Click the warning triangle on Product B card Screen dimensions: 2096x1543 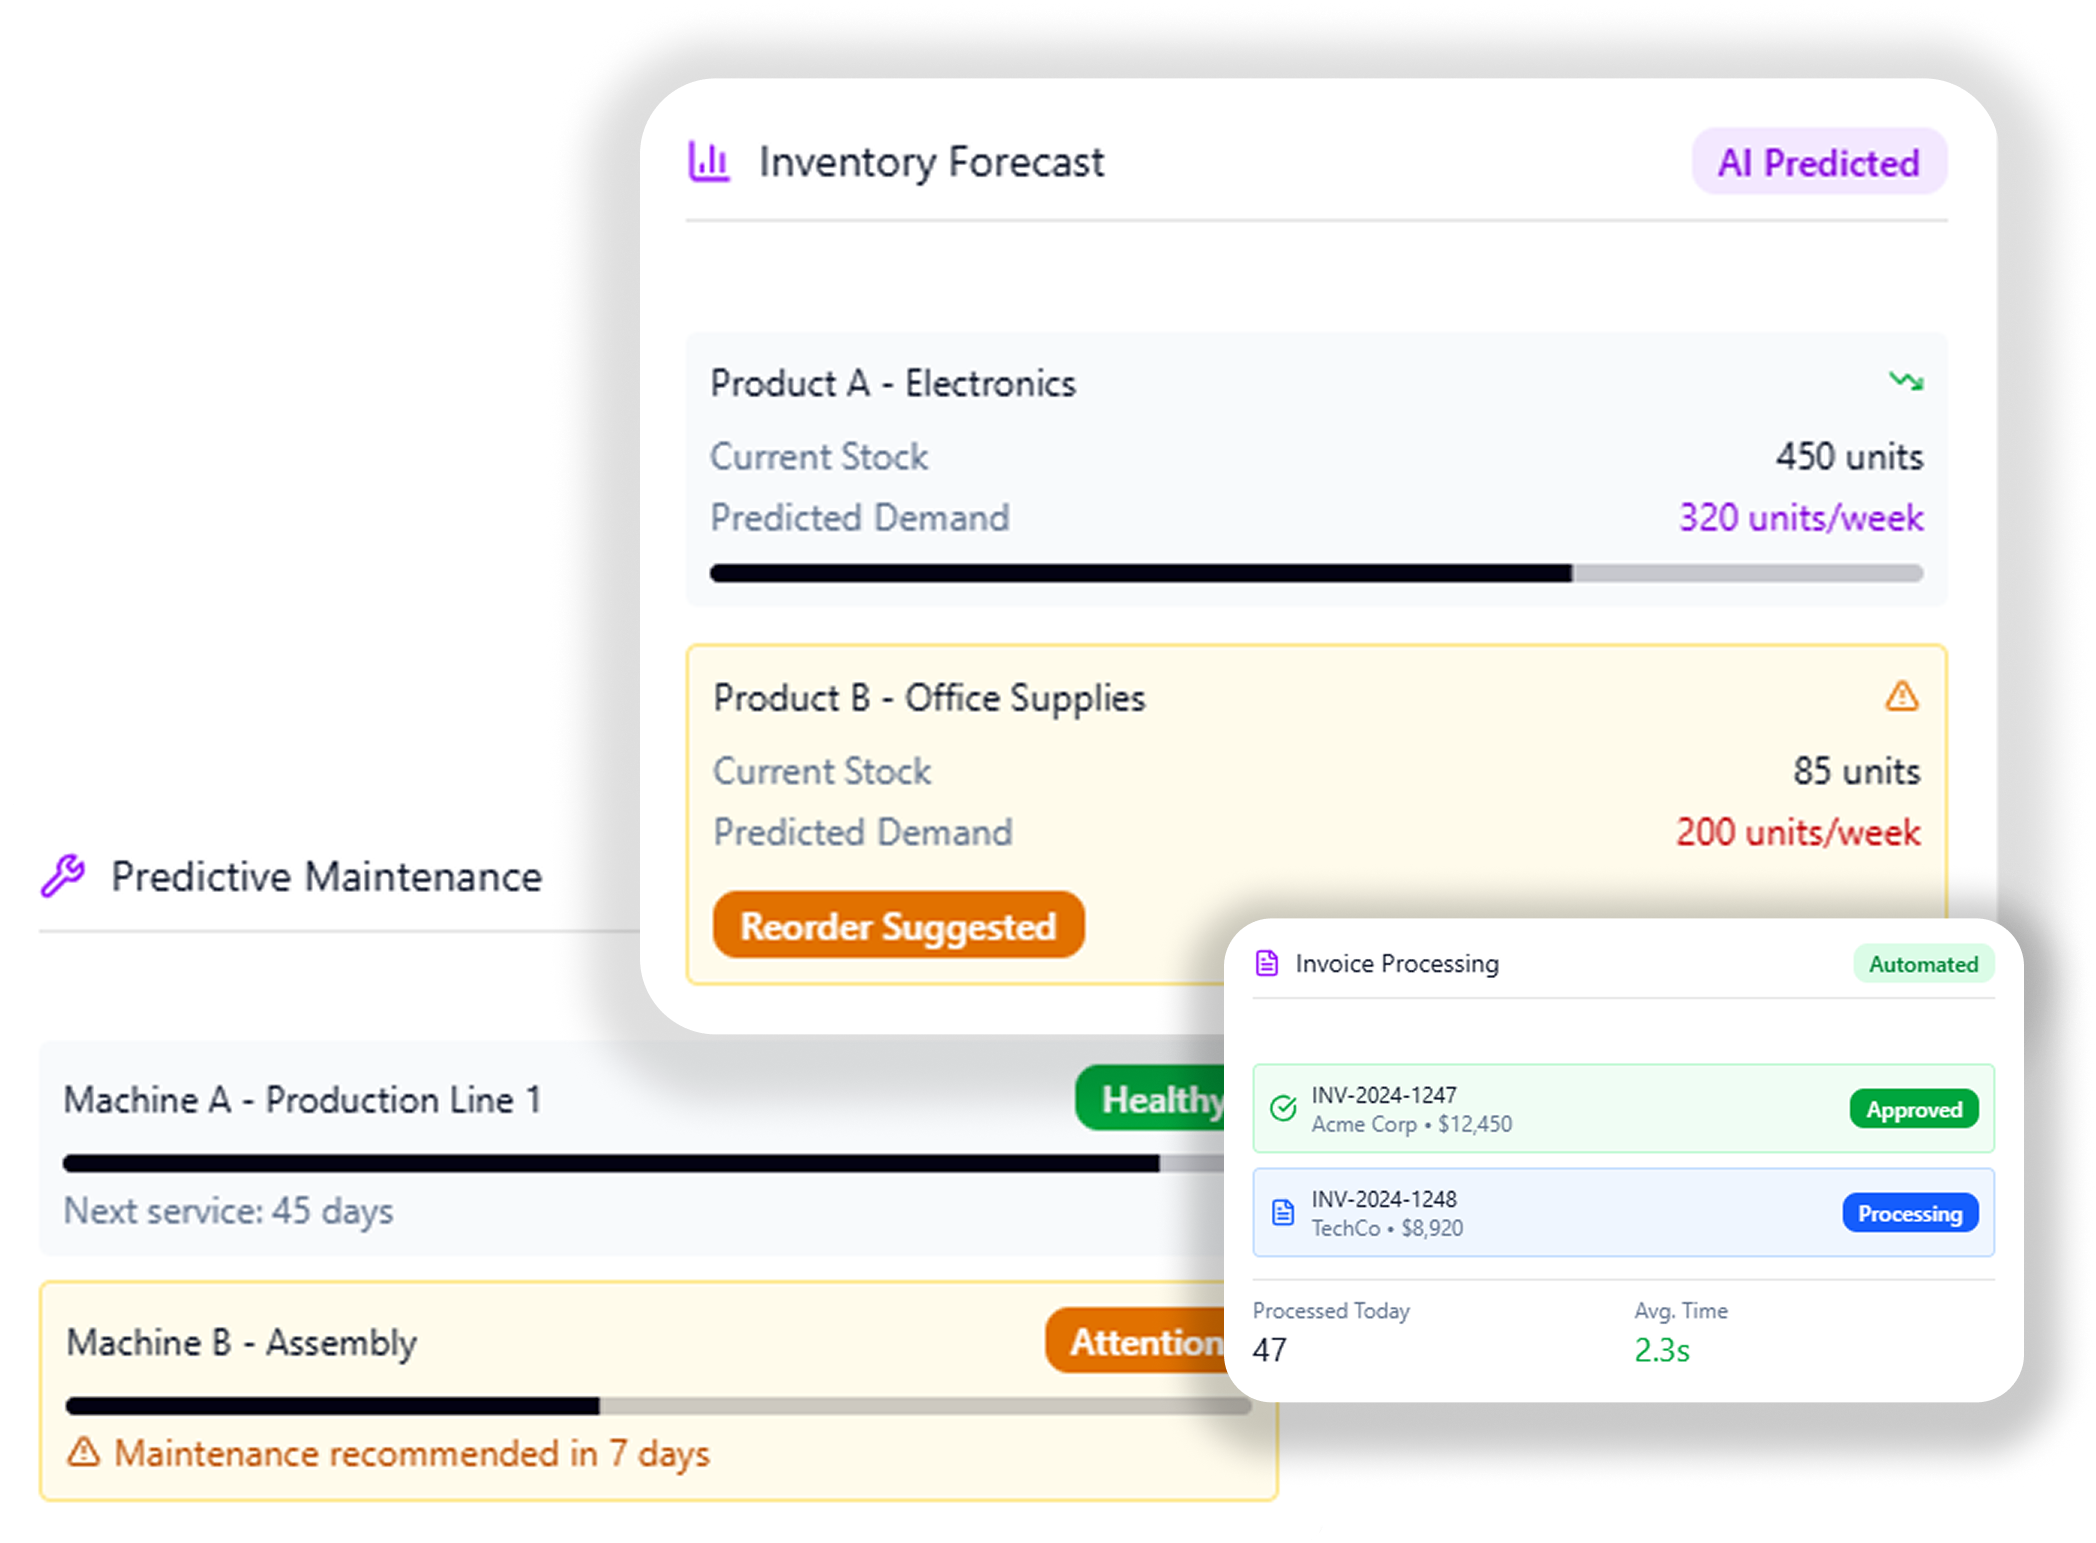pyautogui.click(x=1901, y=697)
